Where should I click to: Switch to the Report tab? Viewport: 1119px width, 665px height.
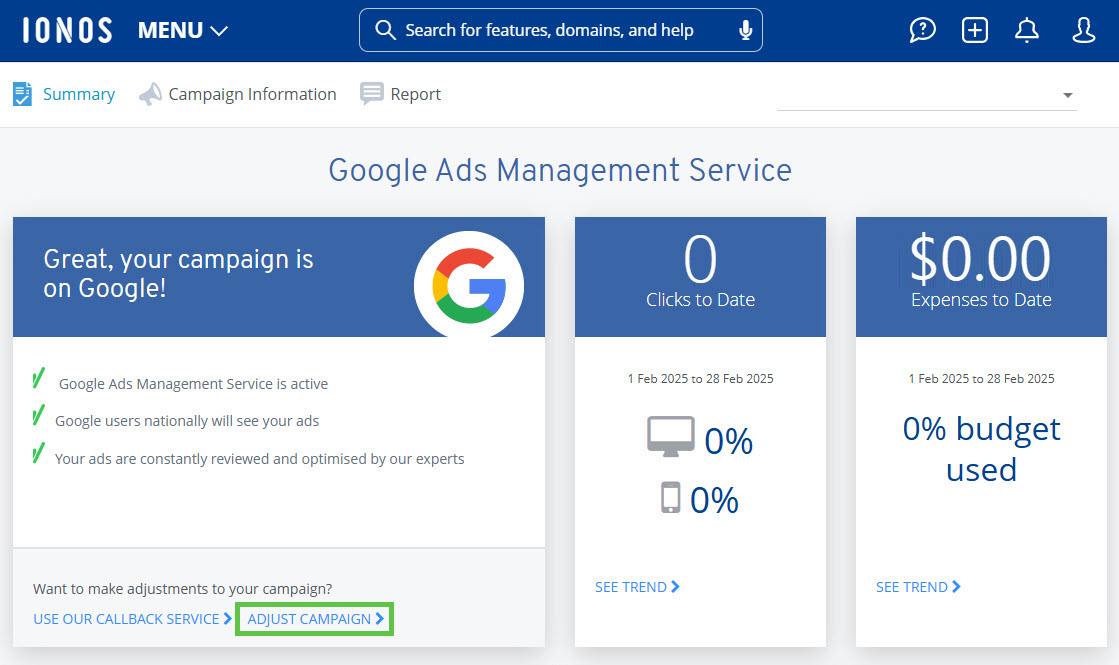click(x=416, y=93)
